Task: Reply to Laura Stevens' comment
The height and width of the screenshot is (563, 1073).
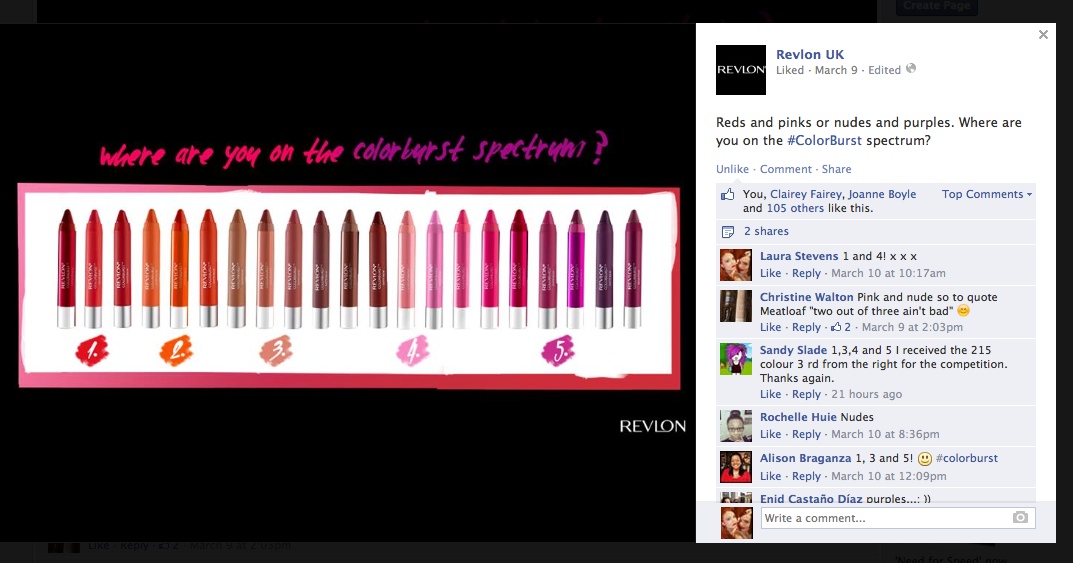Action: point(806,273)
